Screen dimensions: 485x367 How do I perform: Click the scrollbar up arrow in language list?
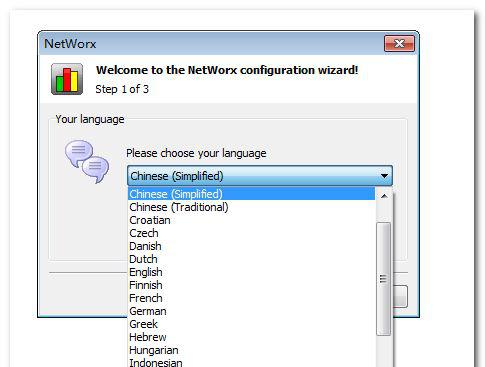click(x=384, y=196)
